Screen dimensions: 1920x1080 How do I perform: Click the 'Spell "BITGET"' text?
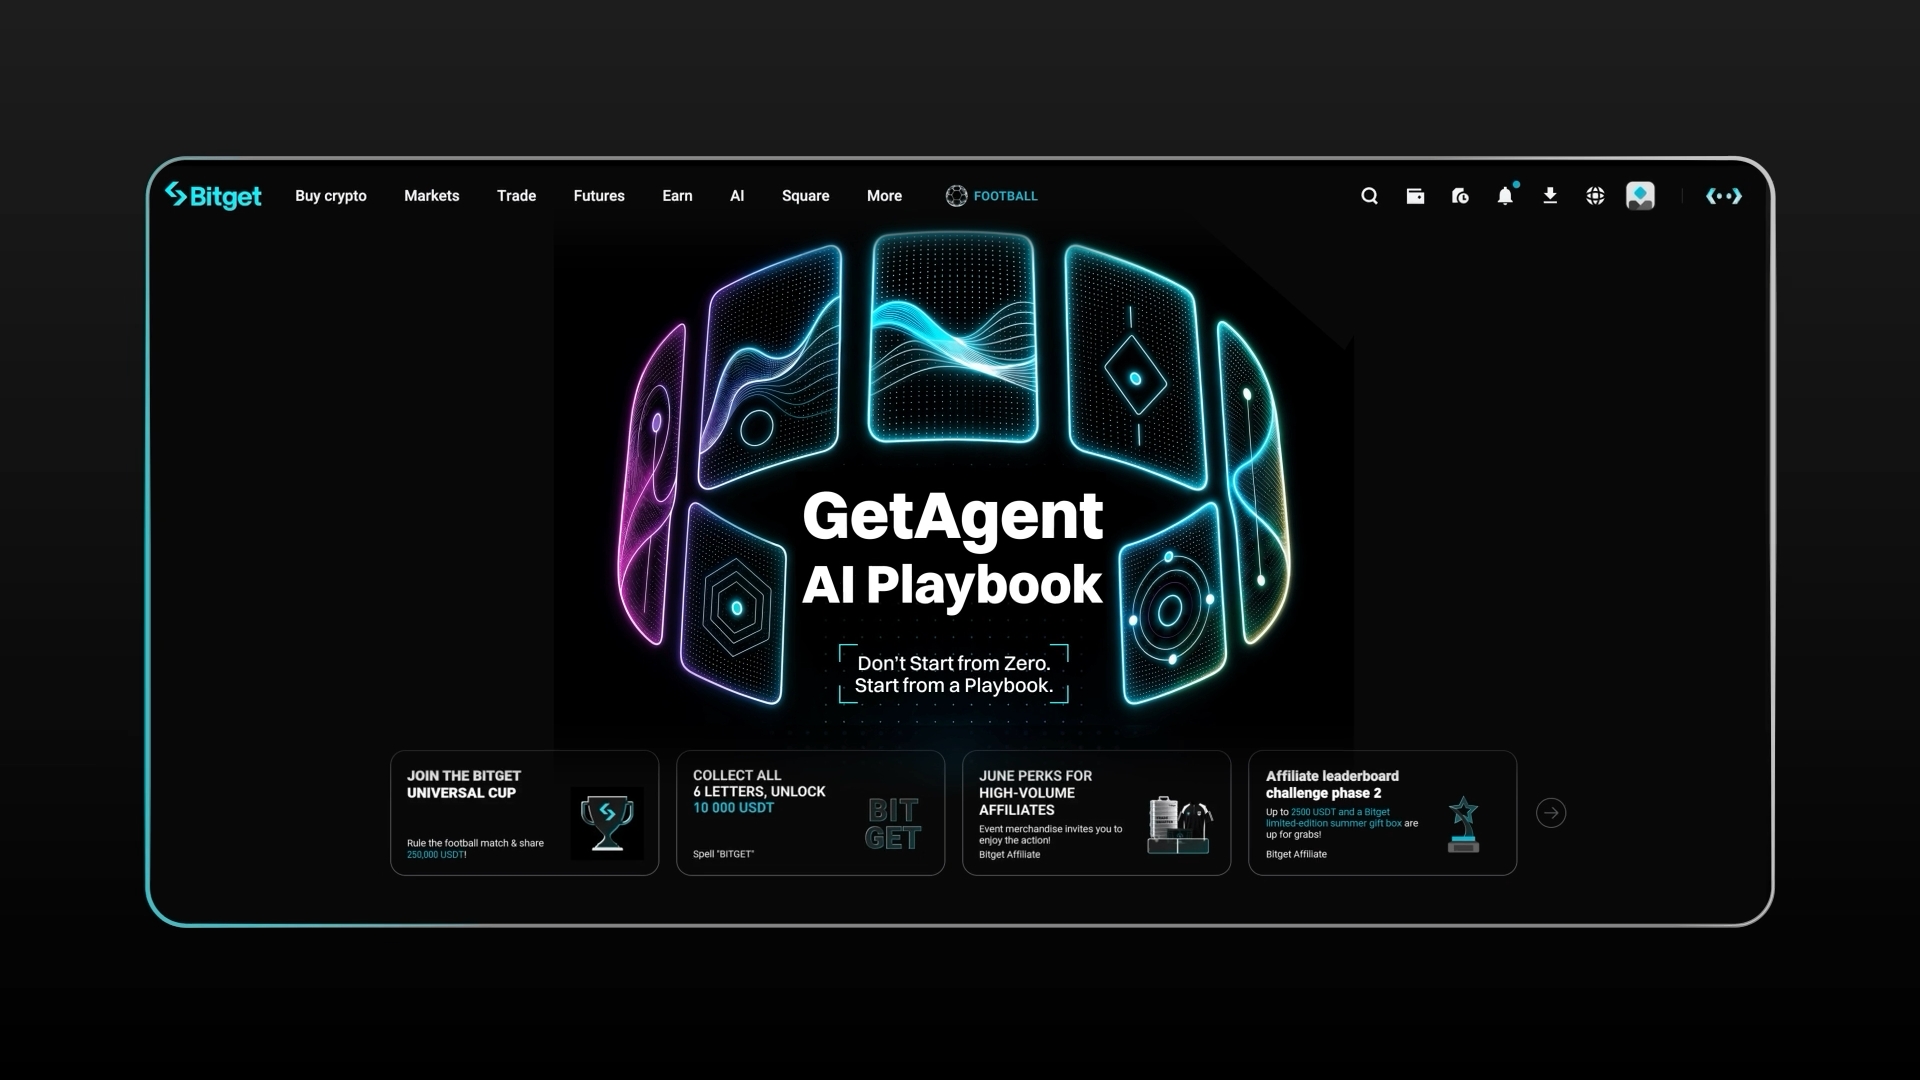pos(723,854)
